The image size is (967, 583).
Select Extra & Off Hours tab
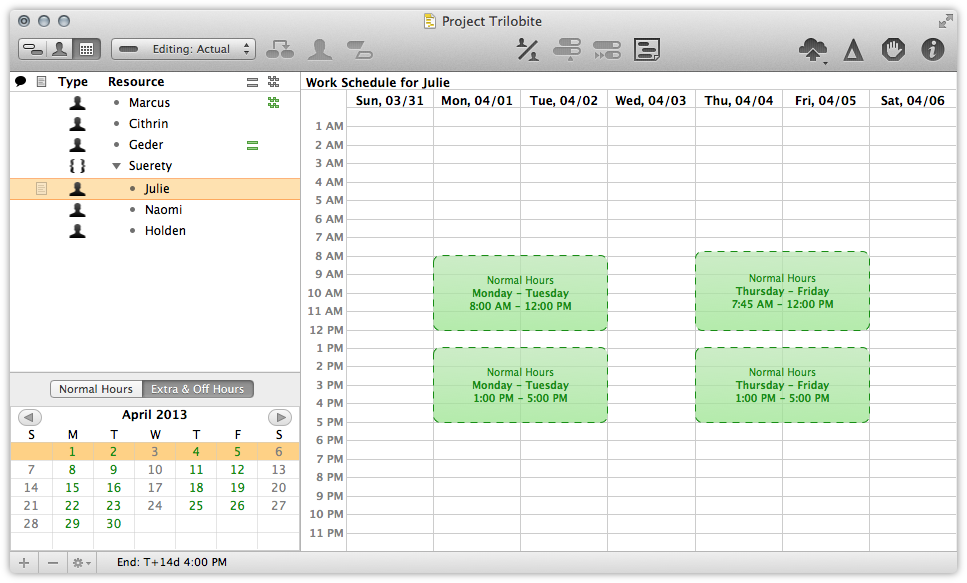[198, 389]
